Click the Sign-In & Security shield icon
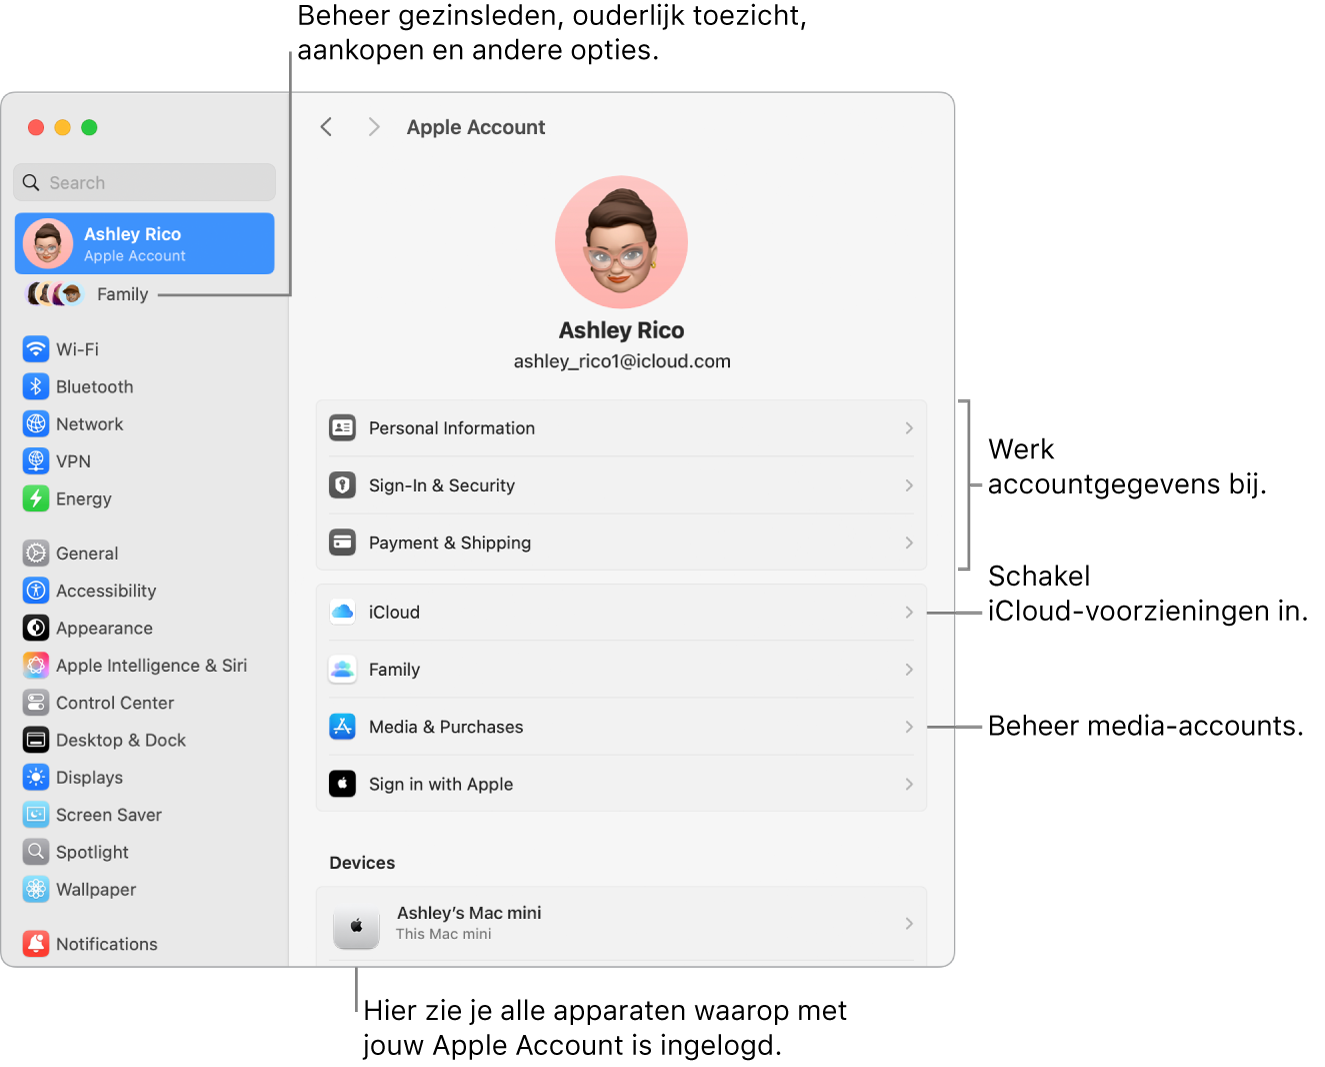 [342, 485]
